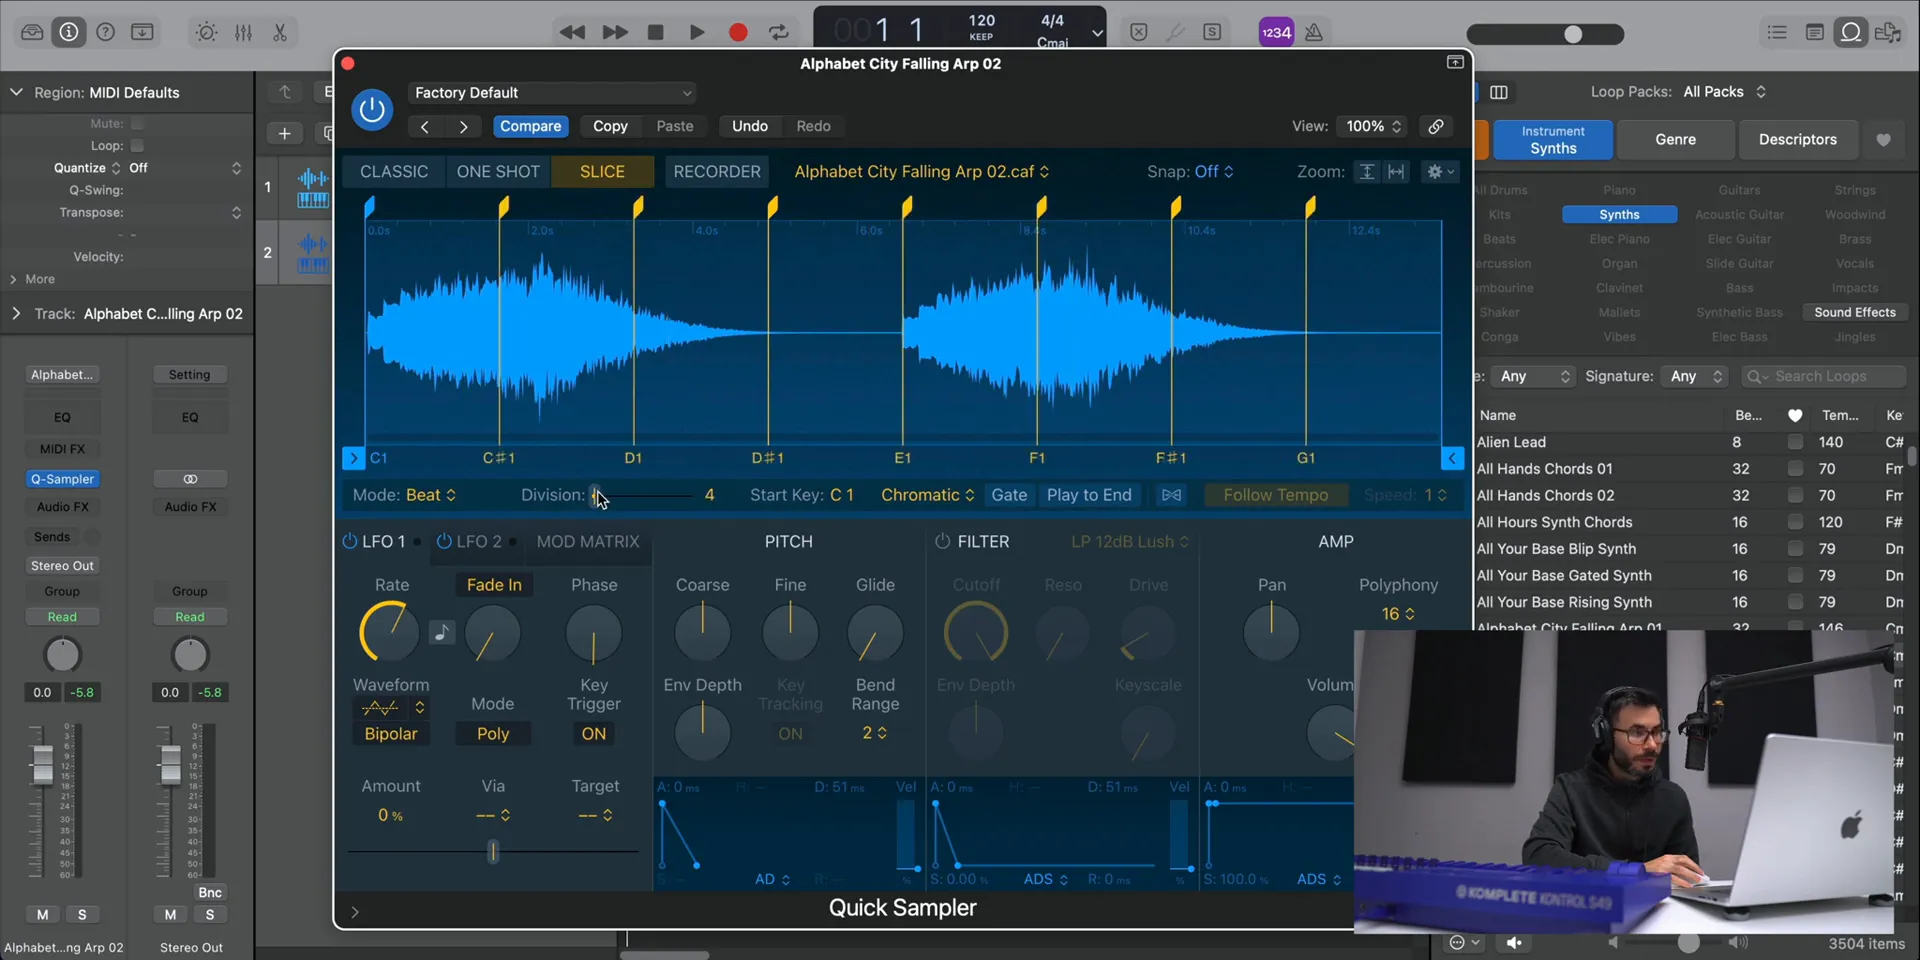Click the horizontal zoom icon
Screen dimensions: 1920x960
(x=1396, y=171)
